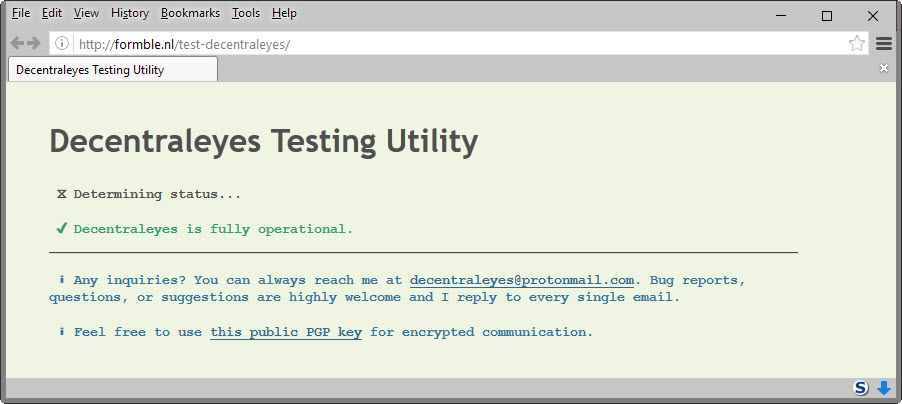The image size is (902, 404).
Task: Click the blue download arrow icon
Action: [x=884, y=388]
